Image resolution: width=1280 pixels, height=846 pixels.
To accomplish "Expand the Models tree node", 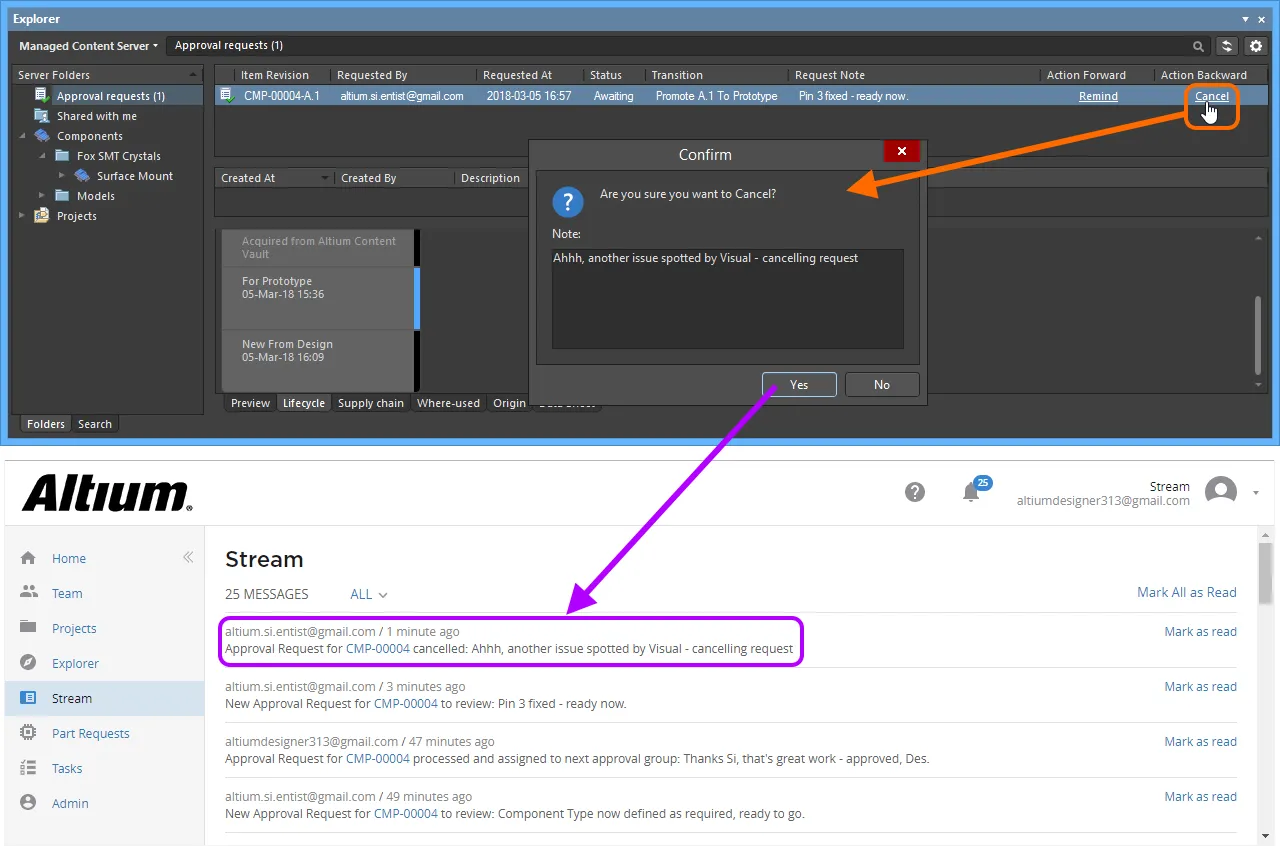I will pyautogui.click(x=42, y=195).
